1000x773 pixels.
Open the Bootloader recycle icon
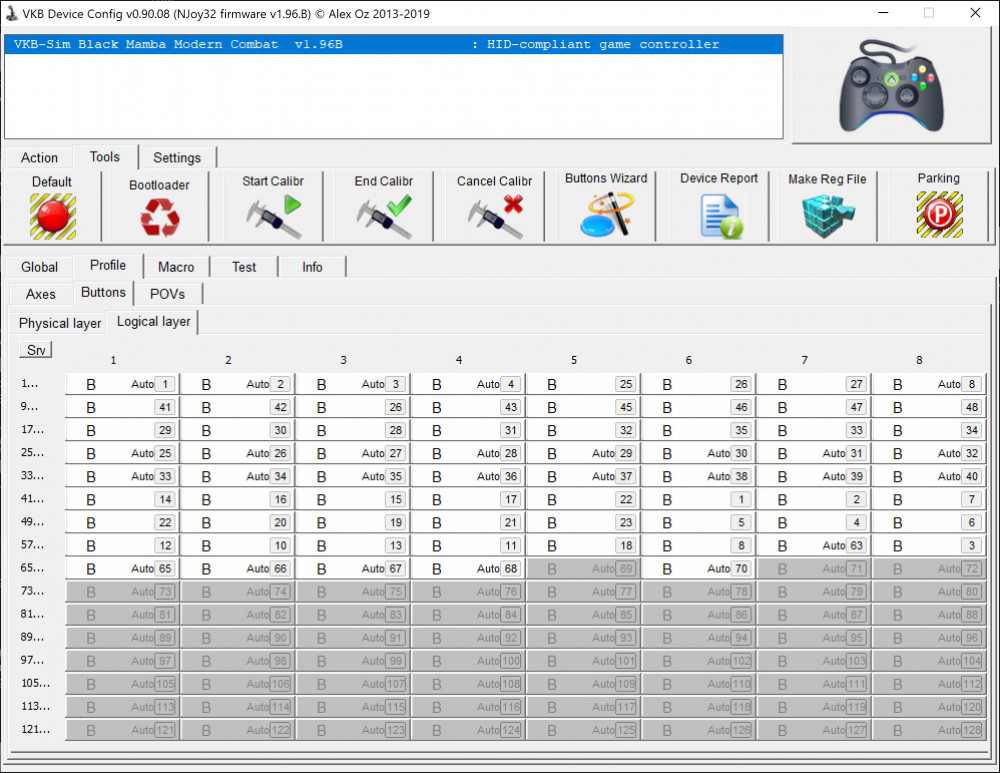coord(159,216)
